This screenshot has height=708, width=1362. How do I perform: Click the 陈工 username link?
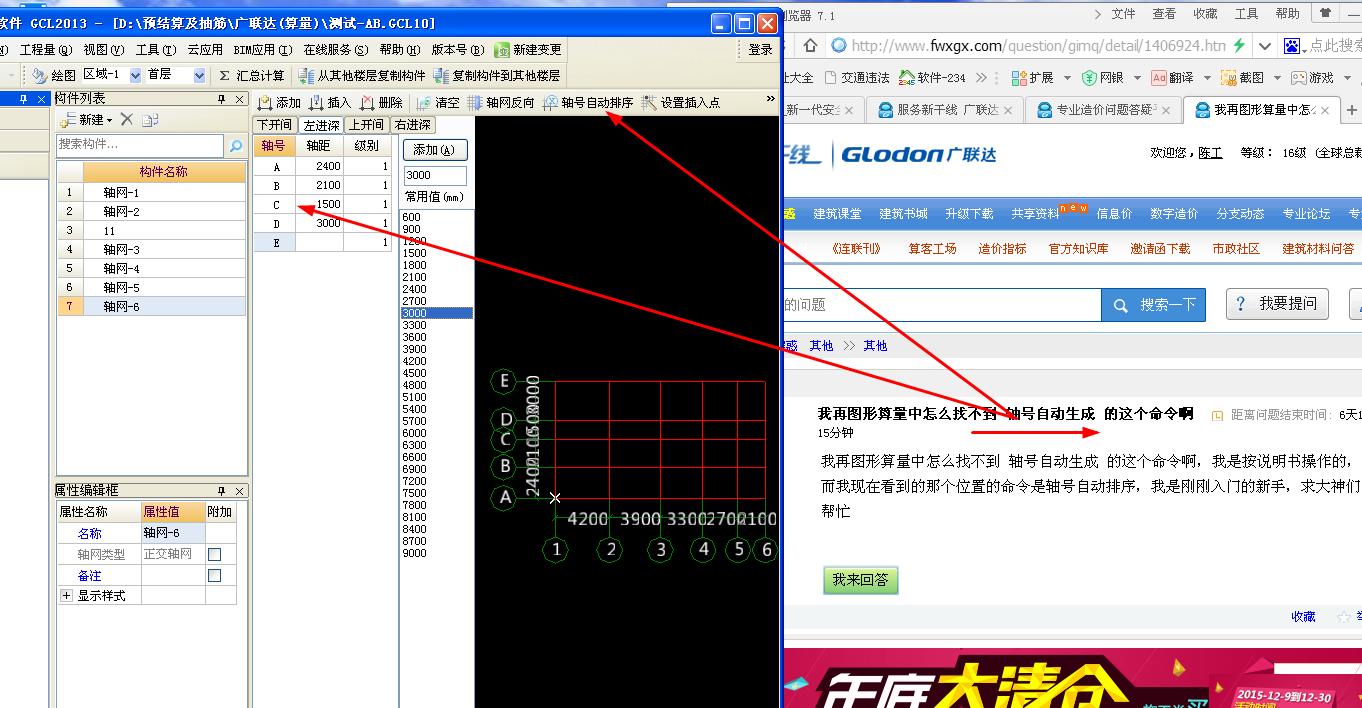coord(1210,153)
